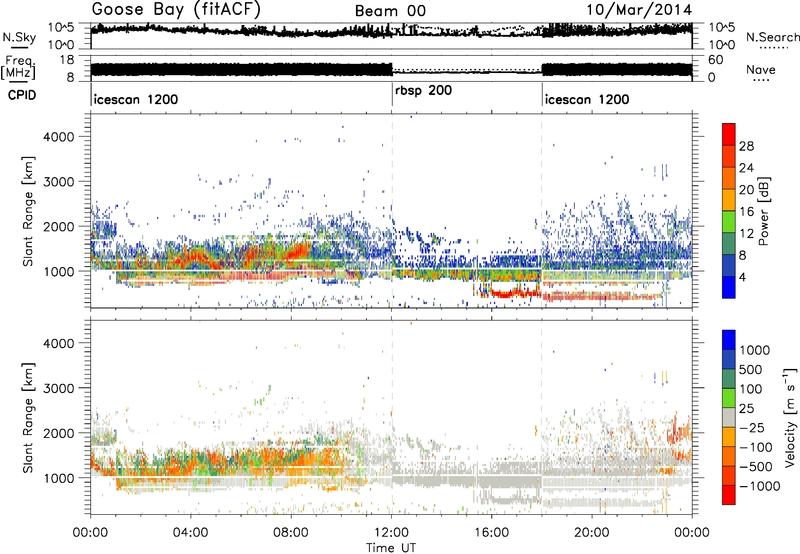Select the 'Beam 00' header text
This screenshot has height=554, width=800.
point(390,11)
